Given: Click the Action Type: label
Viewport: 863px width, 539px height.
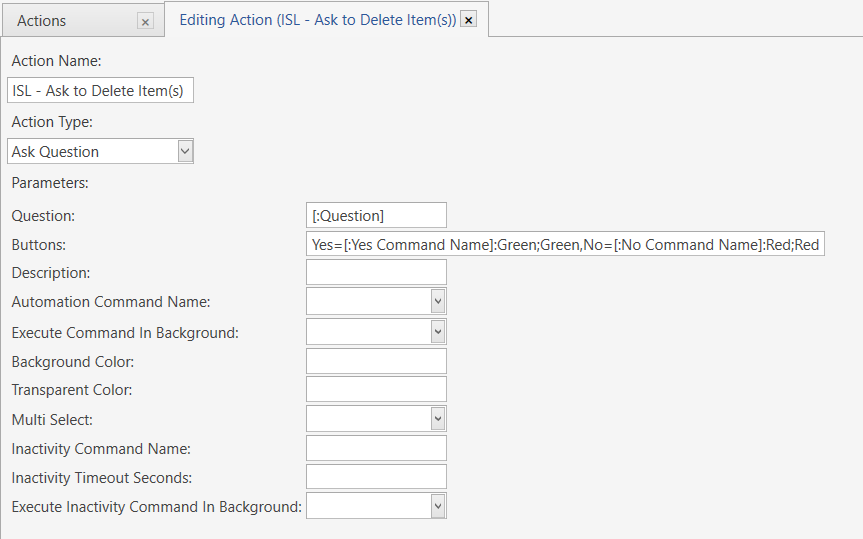Looking at the screenshot, I should [52, 122].
